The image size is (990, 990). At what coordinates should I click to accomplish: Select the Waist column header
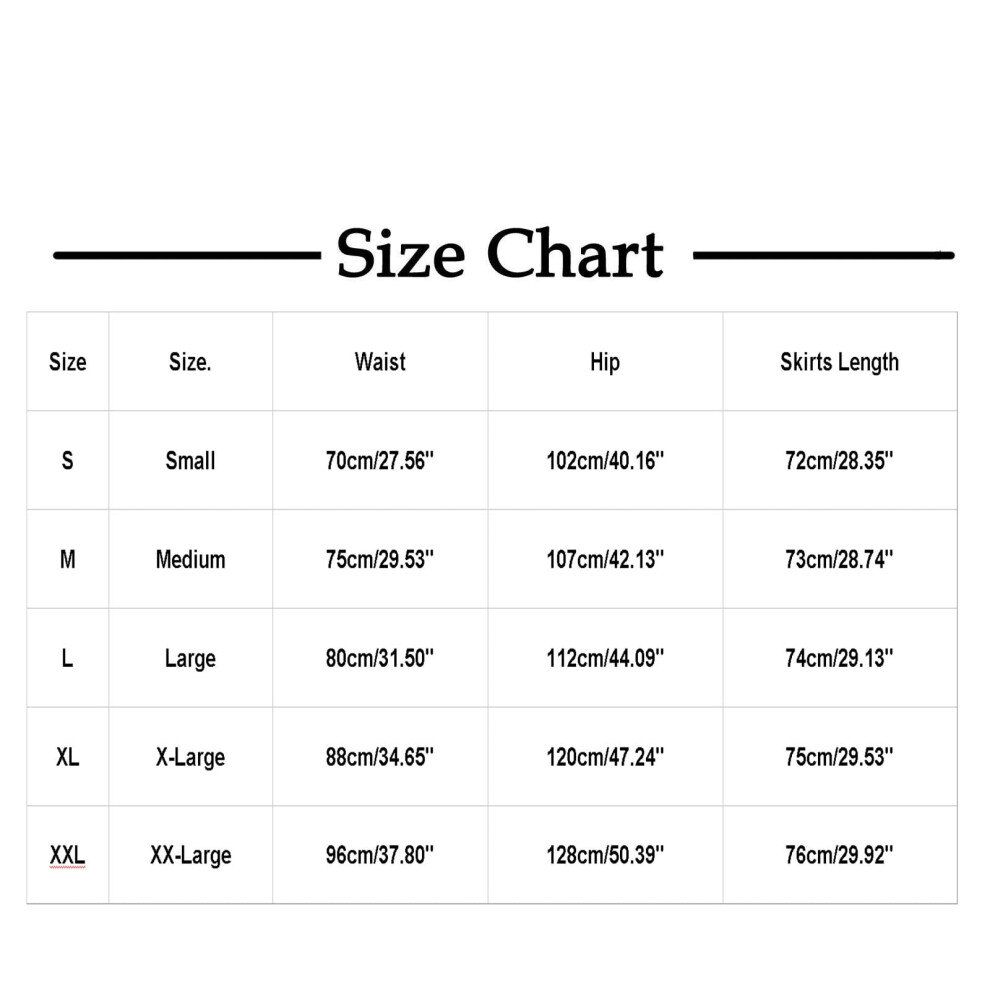pos(380,362)
